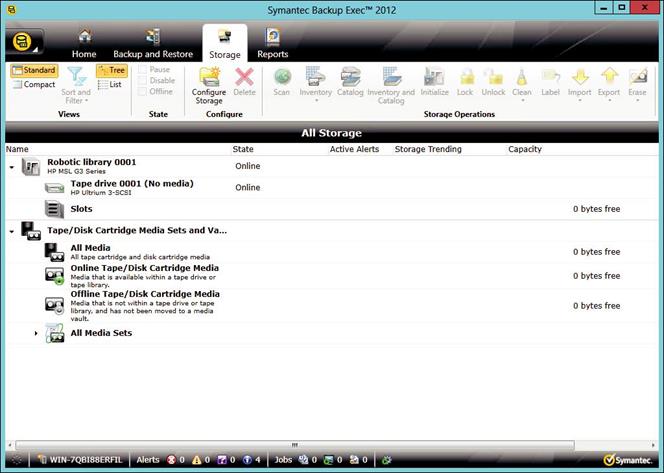Image resolution: width=664 pixels, height=473 pixels.
Task: Click the warning alerts yellow icon
Action: pyautogui.click(x=196, y=460)
